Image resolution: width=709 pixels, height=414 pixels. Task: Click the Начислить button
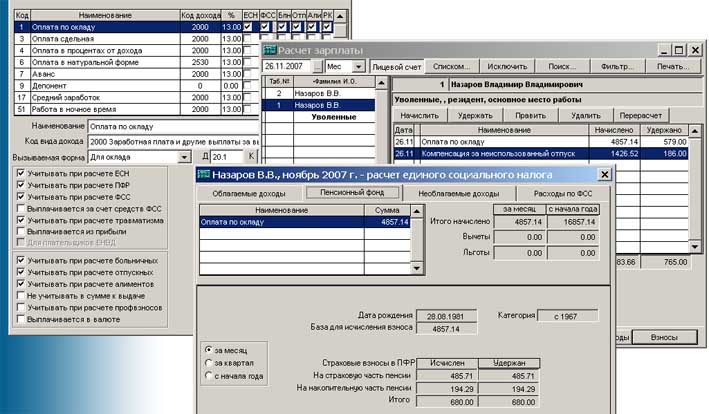(419, 116)
